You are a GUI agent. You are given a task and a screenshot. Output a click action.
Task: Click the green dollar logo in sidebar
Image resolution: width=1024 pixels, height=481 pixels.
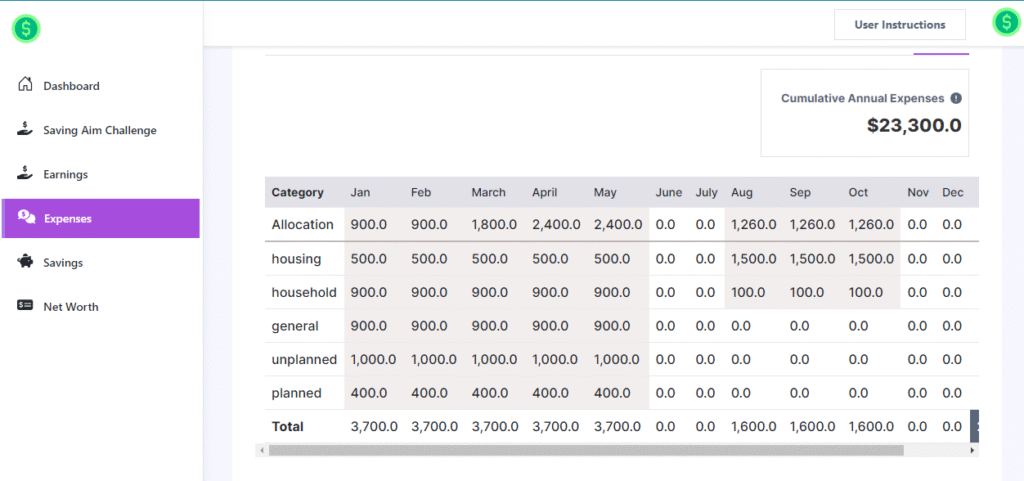26,29
